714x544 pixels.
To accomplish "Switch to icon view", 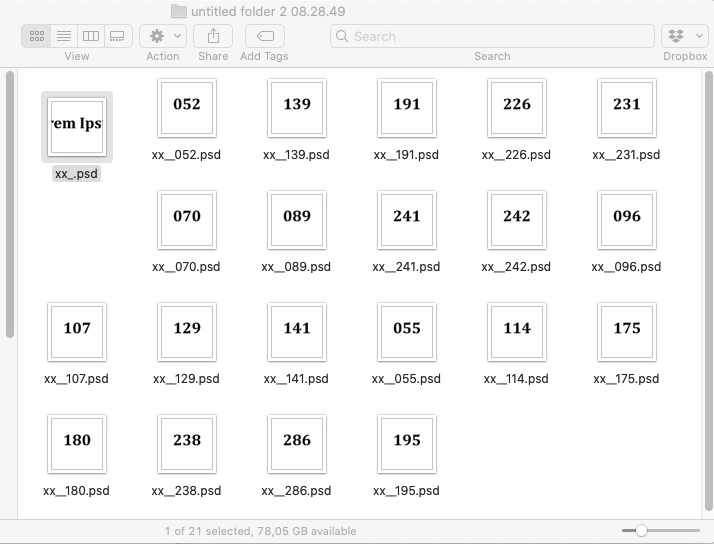I will tap(36, 36).
